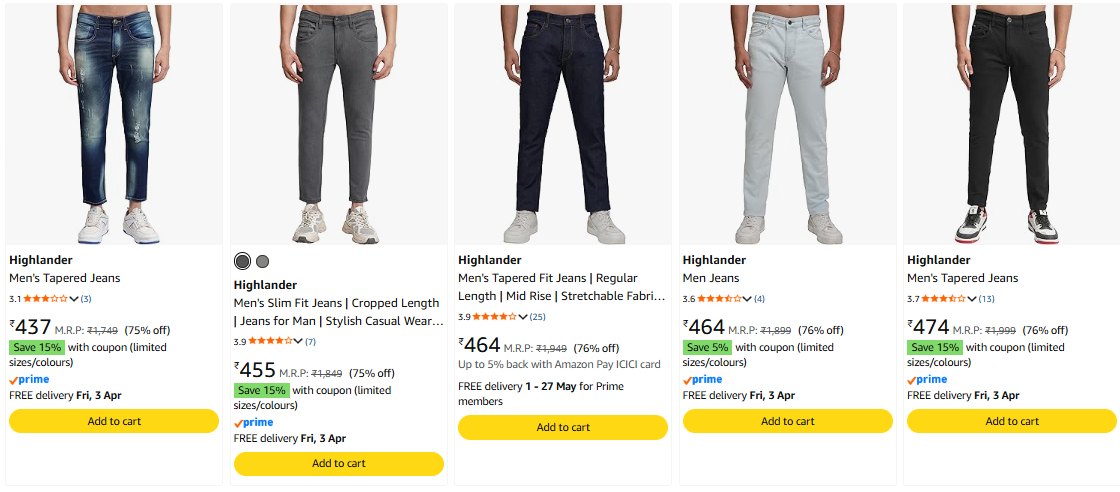This screenshot has width=1120, height=492.
Task: Expand the rating dropdown on the 3.7-star jeans
Action: pyautogui.click(x=972, y=299)
